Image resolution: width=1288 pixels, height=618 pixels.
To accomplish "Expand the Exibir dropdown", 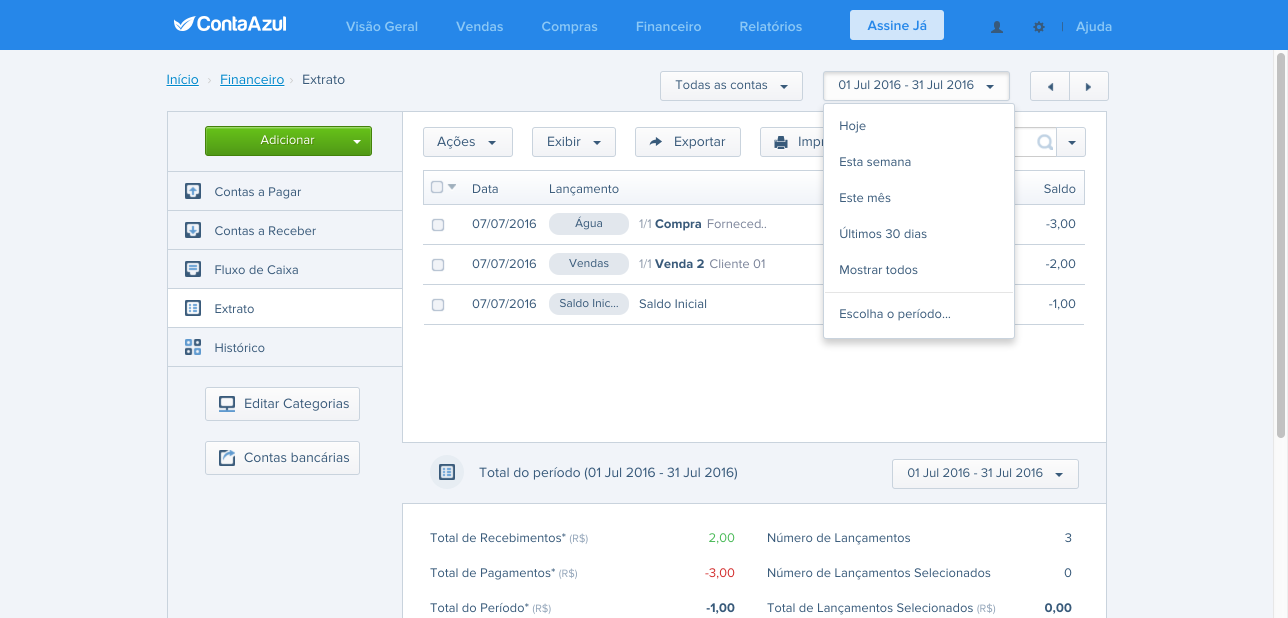I will point(573,142).
